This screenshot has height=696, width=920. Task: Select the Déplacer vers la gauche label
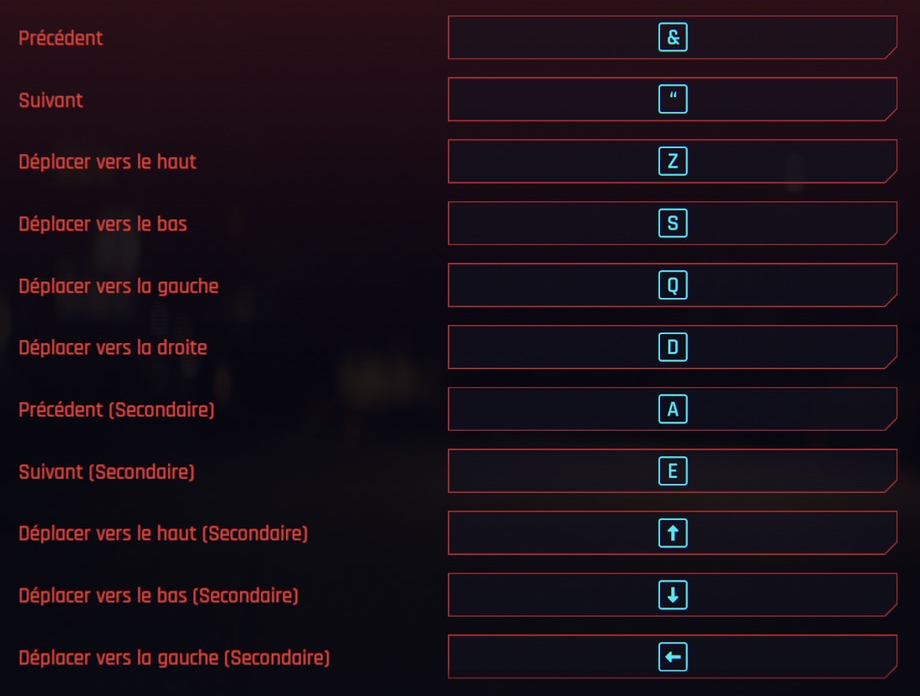click(x=116, y=285)
